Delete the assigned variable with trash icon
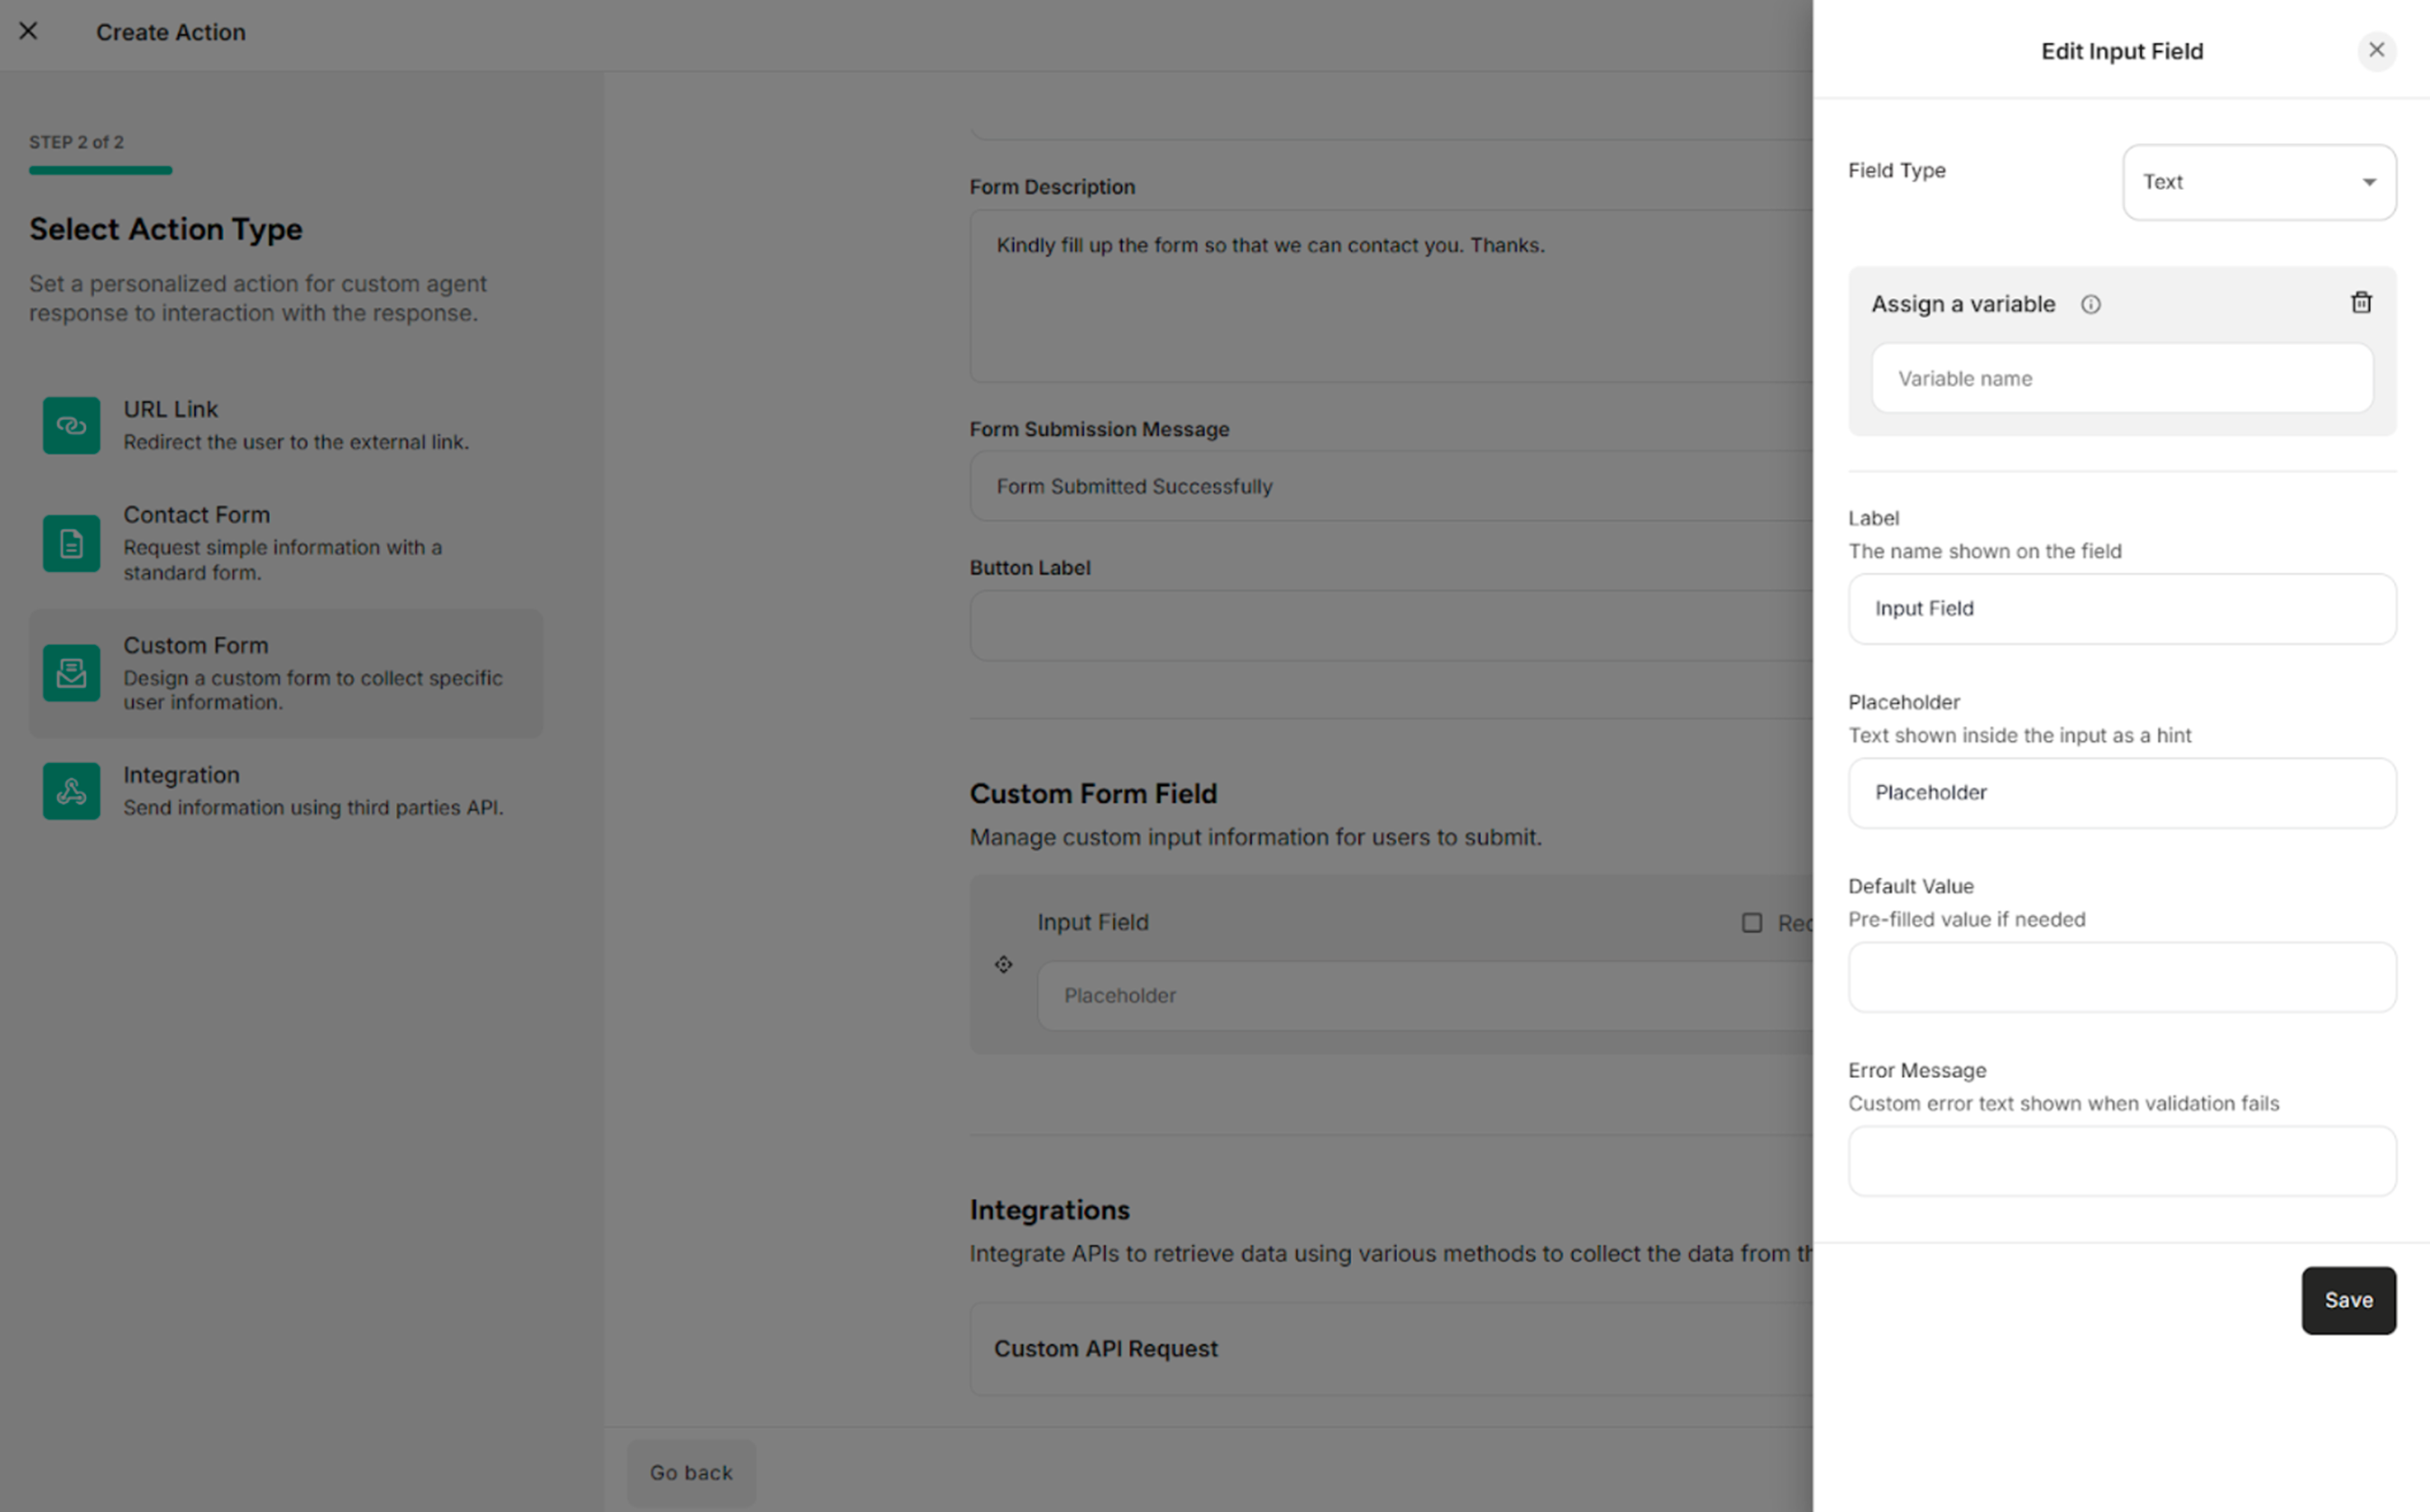Image resolution: width=2430 pixels, height=1512 pixels. pyautogui.click(x=2361, y=302)
